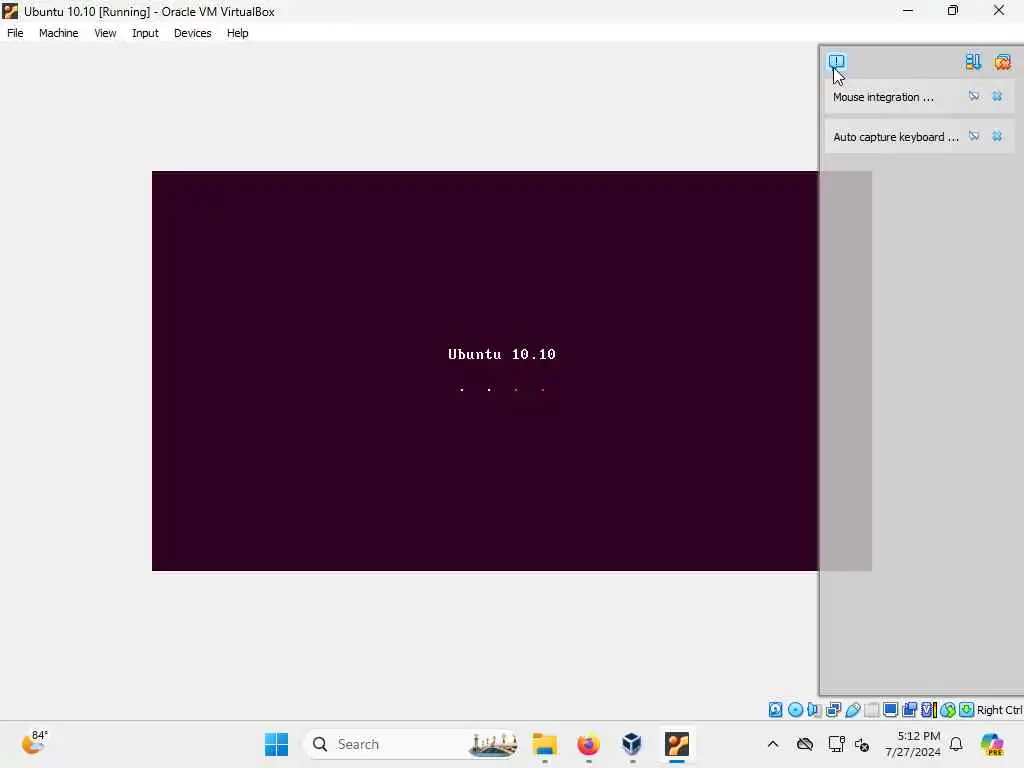Screen dimensions: 1024x768
Task: Open the Devices menu
Action: coord(193,33)
